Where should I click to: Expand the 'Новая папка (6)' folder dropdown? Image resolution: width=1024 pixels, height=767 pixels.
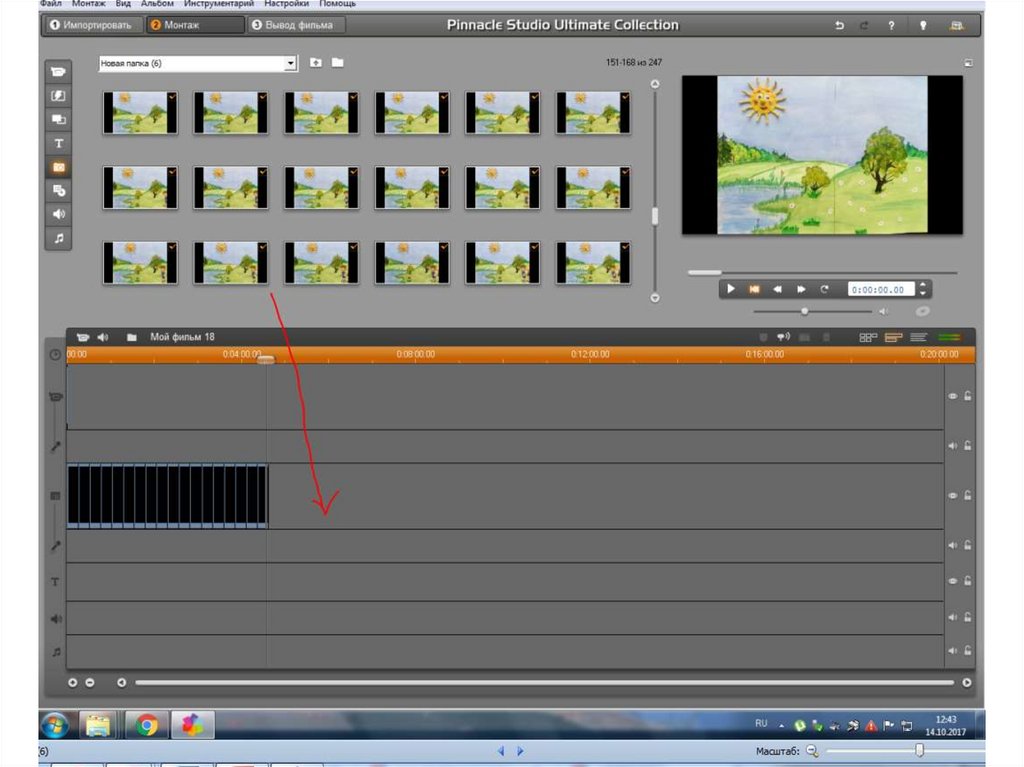click(291, 63)
